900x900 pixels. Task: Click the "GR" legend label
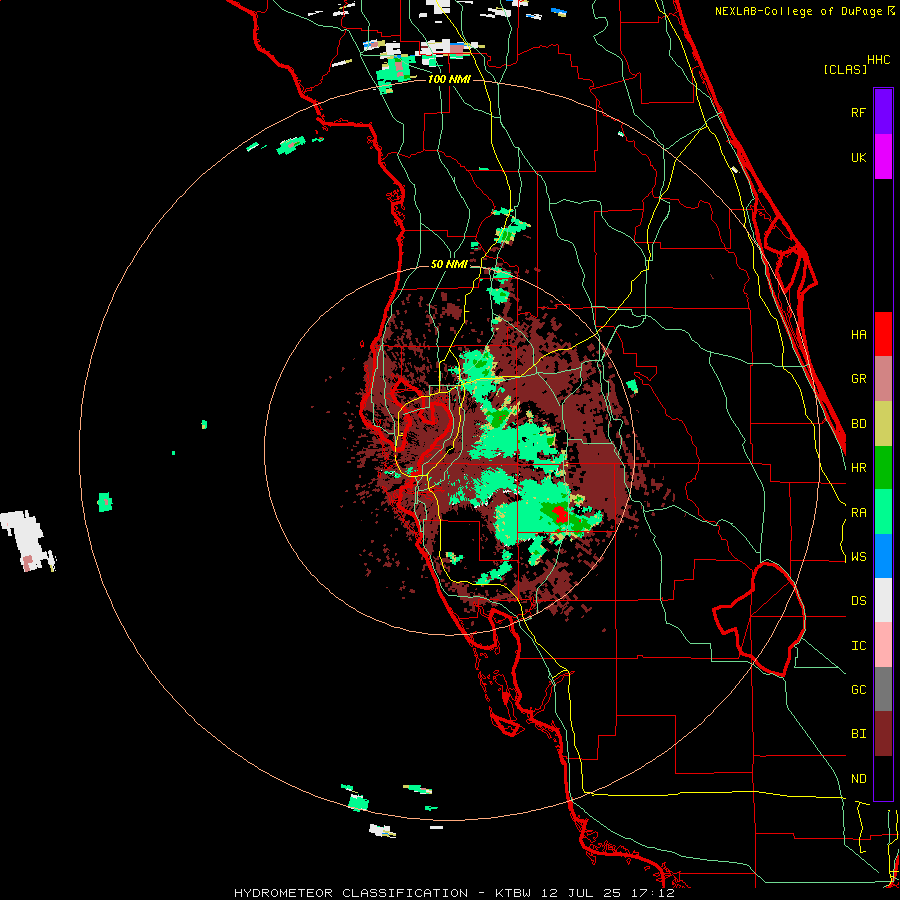coord(858,379)
